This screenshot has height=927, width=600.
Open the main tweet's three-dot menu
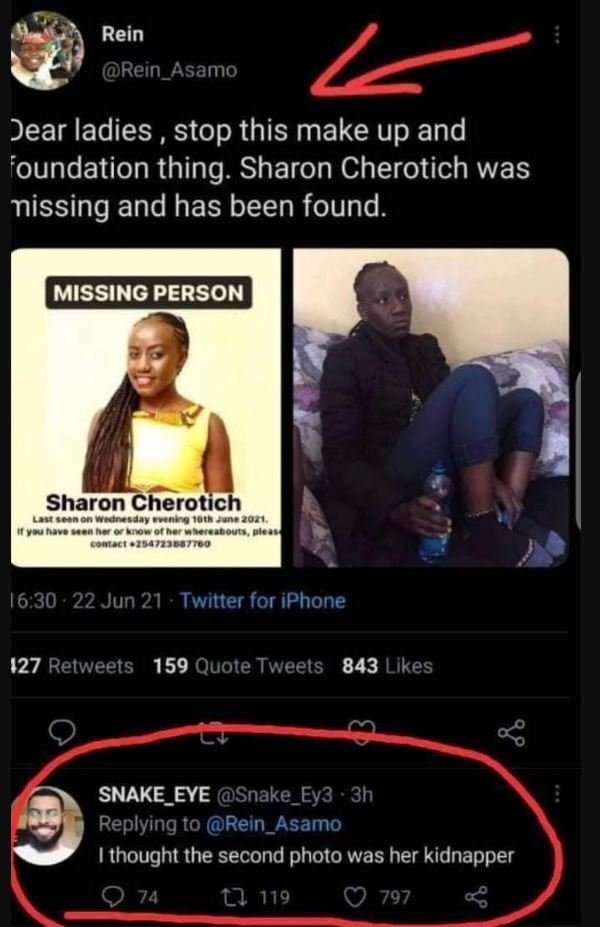(556, 35)
